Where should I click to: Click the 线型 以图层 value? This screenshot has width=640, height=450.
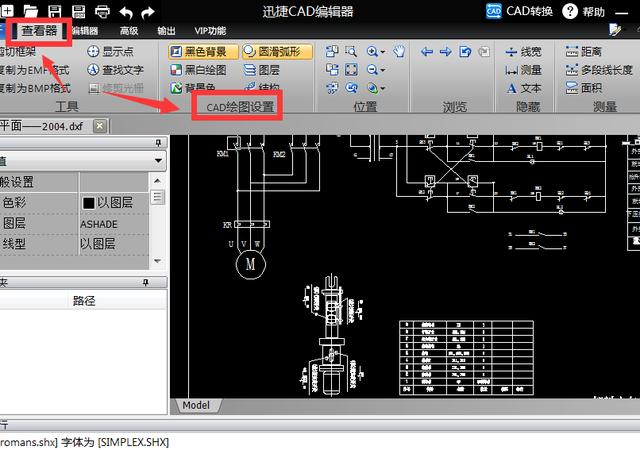pos(97,244)
